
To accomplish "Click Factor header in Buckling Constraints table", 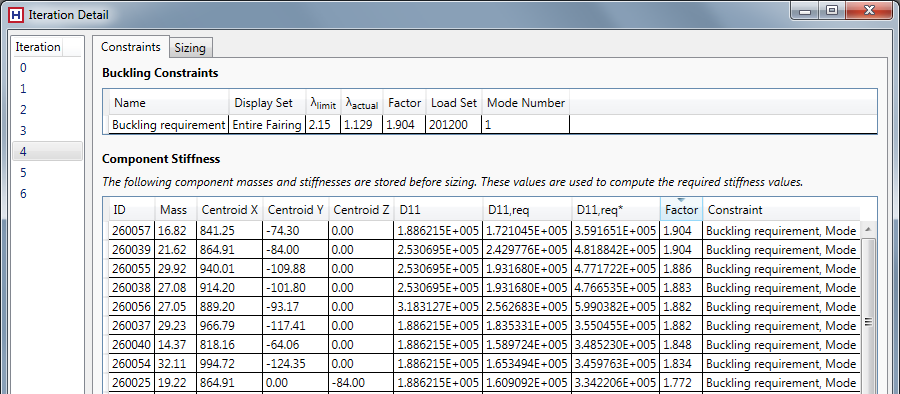I will (x=404, y=103).
